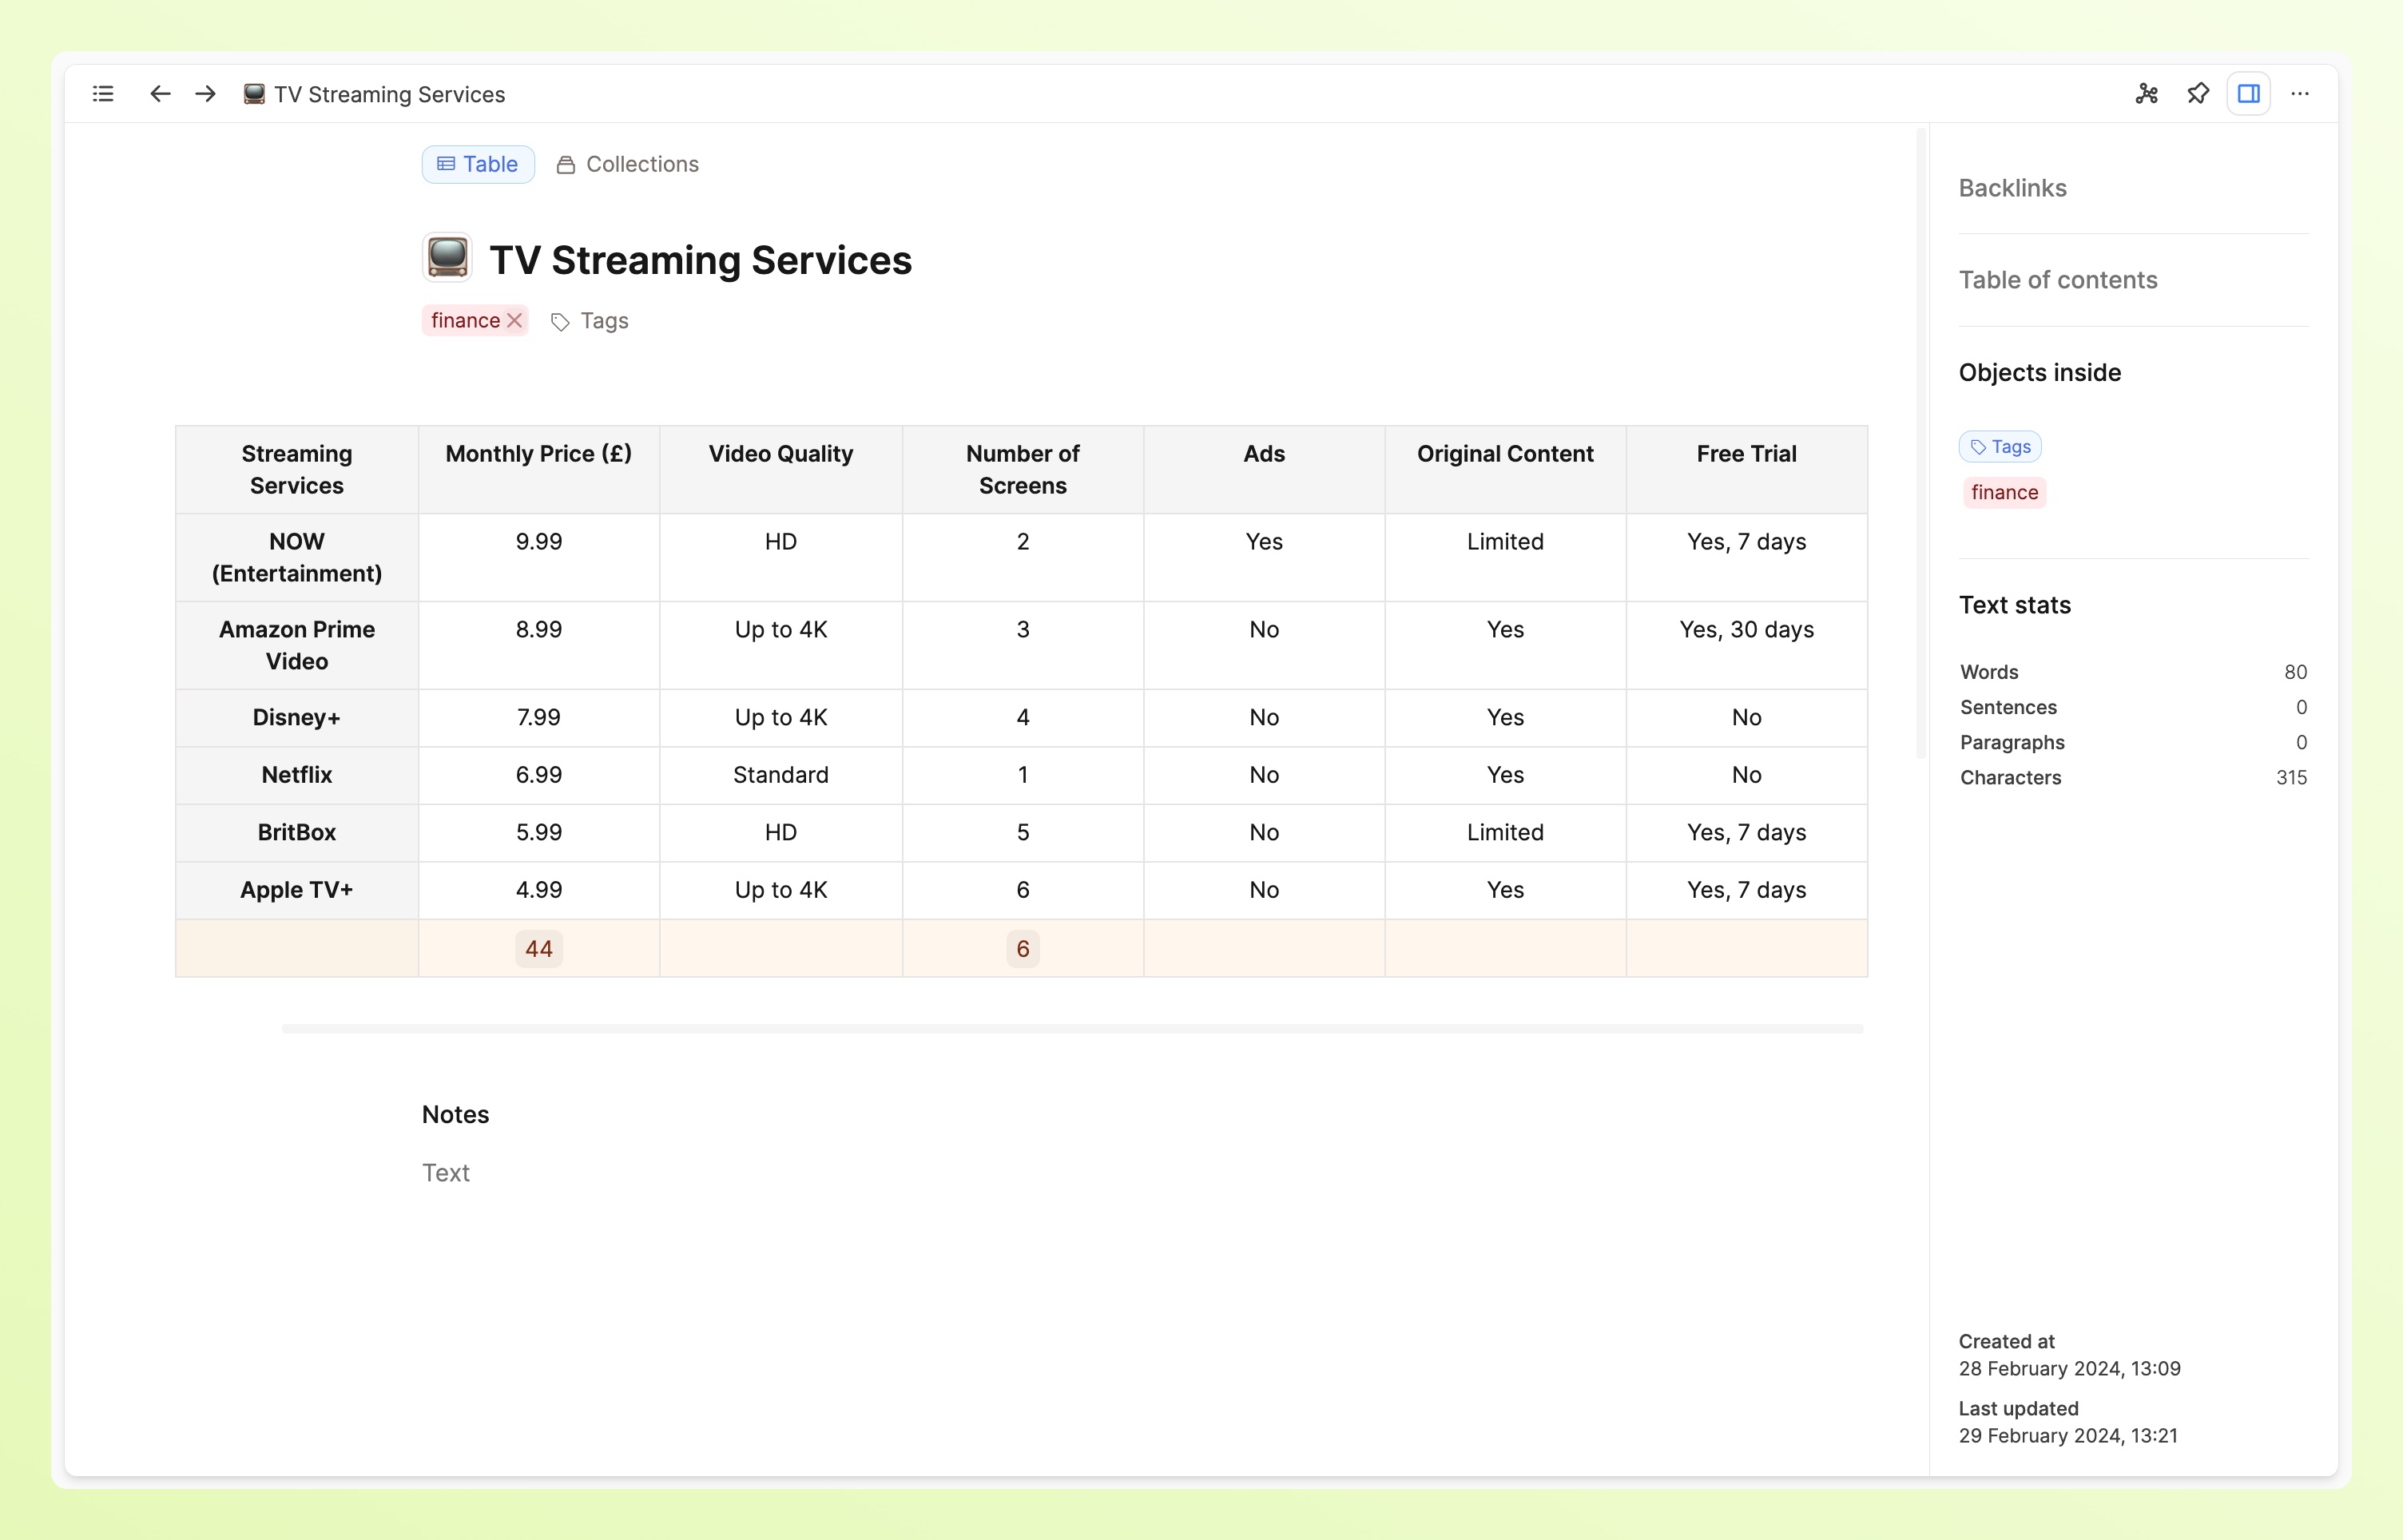Collapse the Objects inside section
Image resolution: width=2403 pixels, height=1540 pixels.
click(x=2039, y=373)
